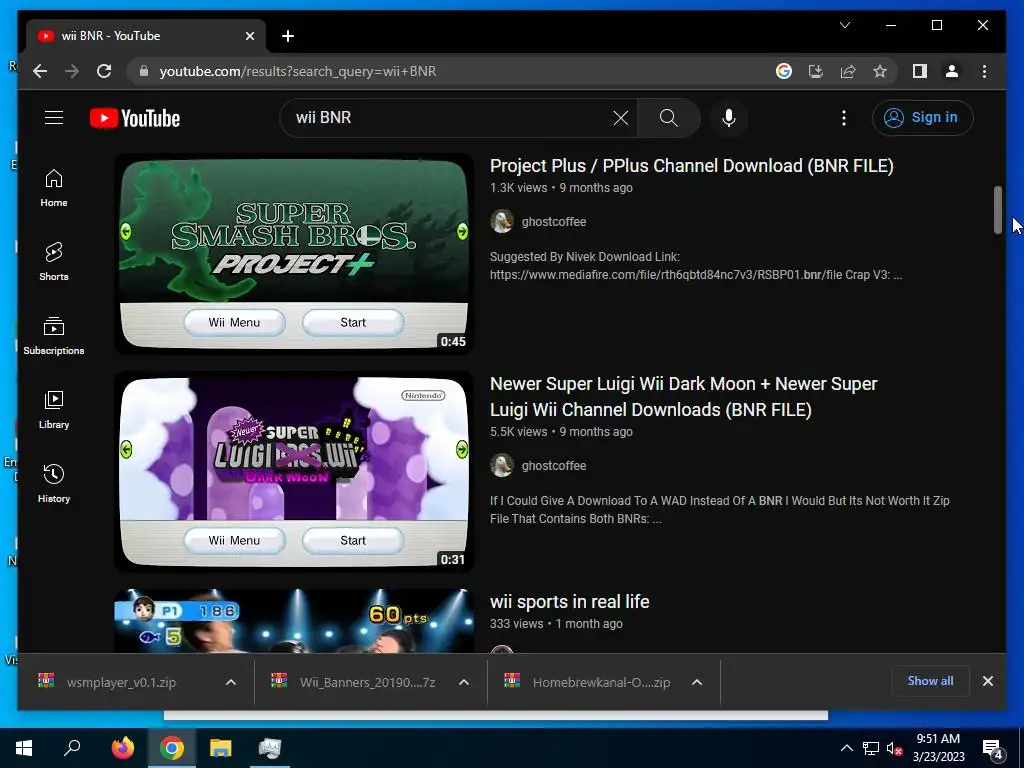This screenshot has height=768, width=1024.
Task: Open the notification center
Action: [993, 748]
